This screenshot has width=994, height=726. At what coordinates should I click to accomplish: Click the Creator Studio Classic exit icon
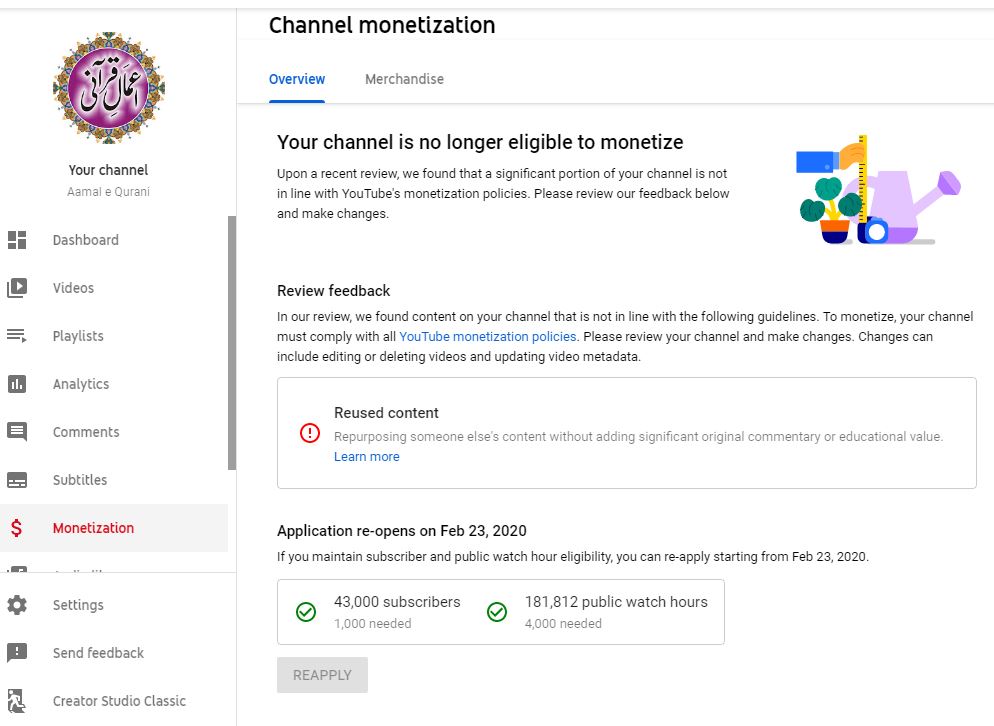17,701
